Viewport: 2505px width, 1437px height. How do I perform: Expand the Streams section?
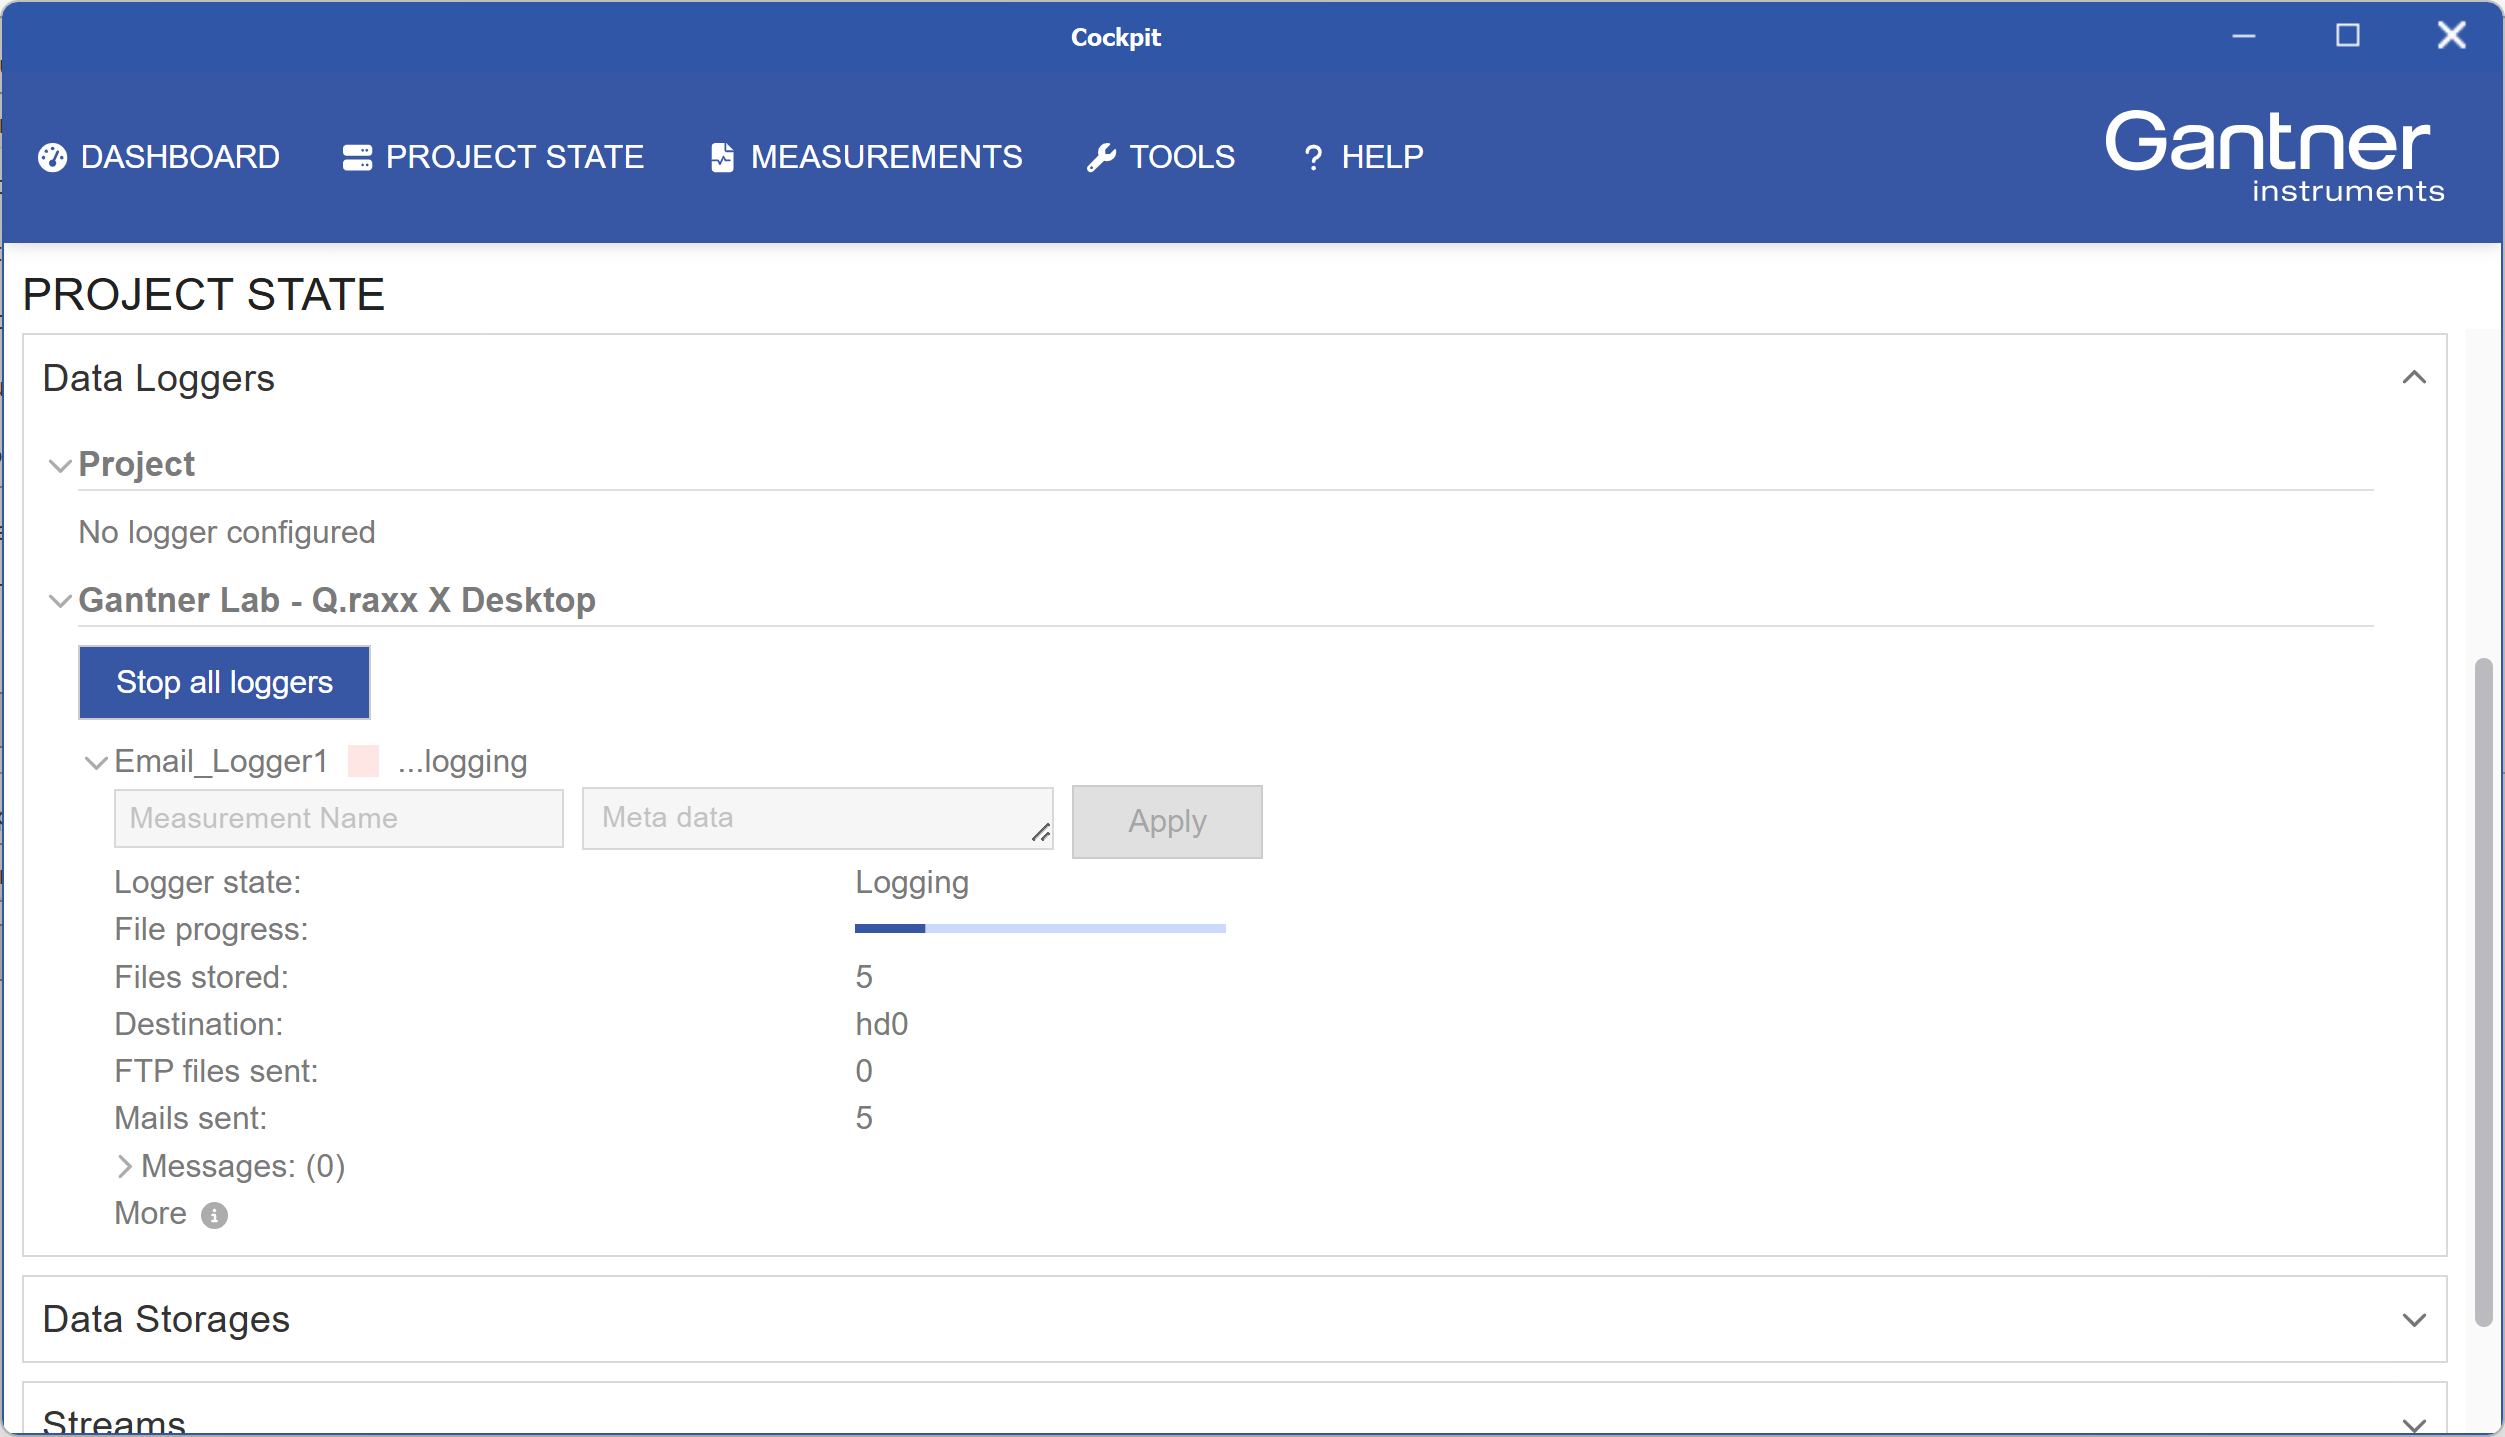pos(2414,1423)
